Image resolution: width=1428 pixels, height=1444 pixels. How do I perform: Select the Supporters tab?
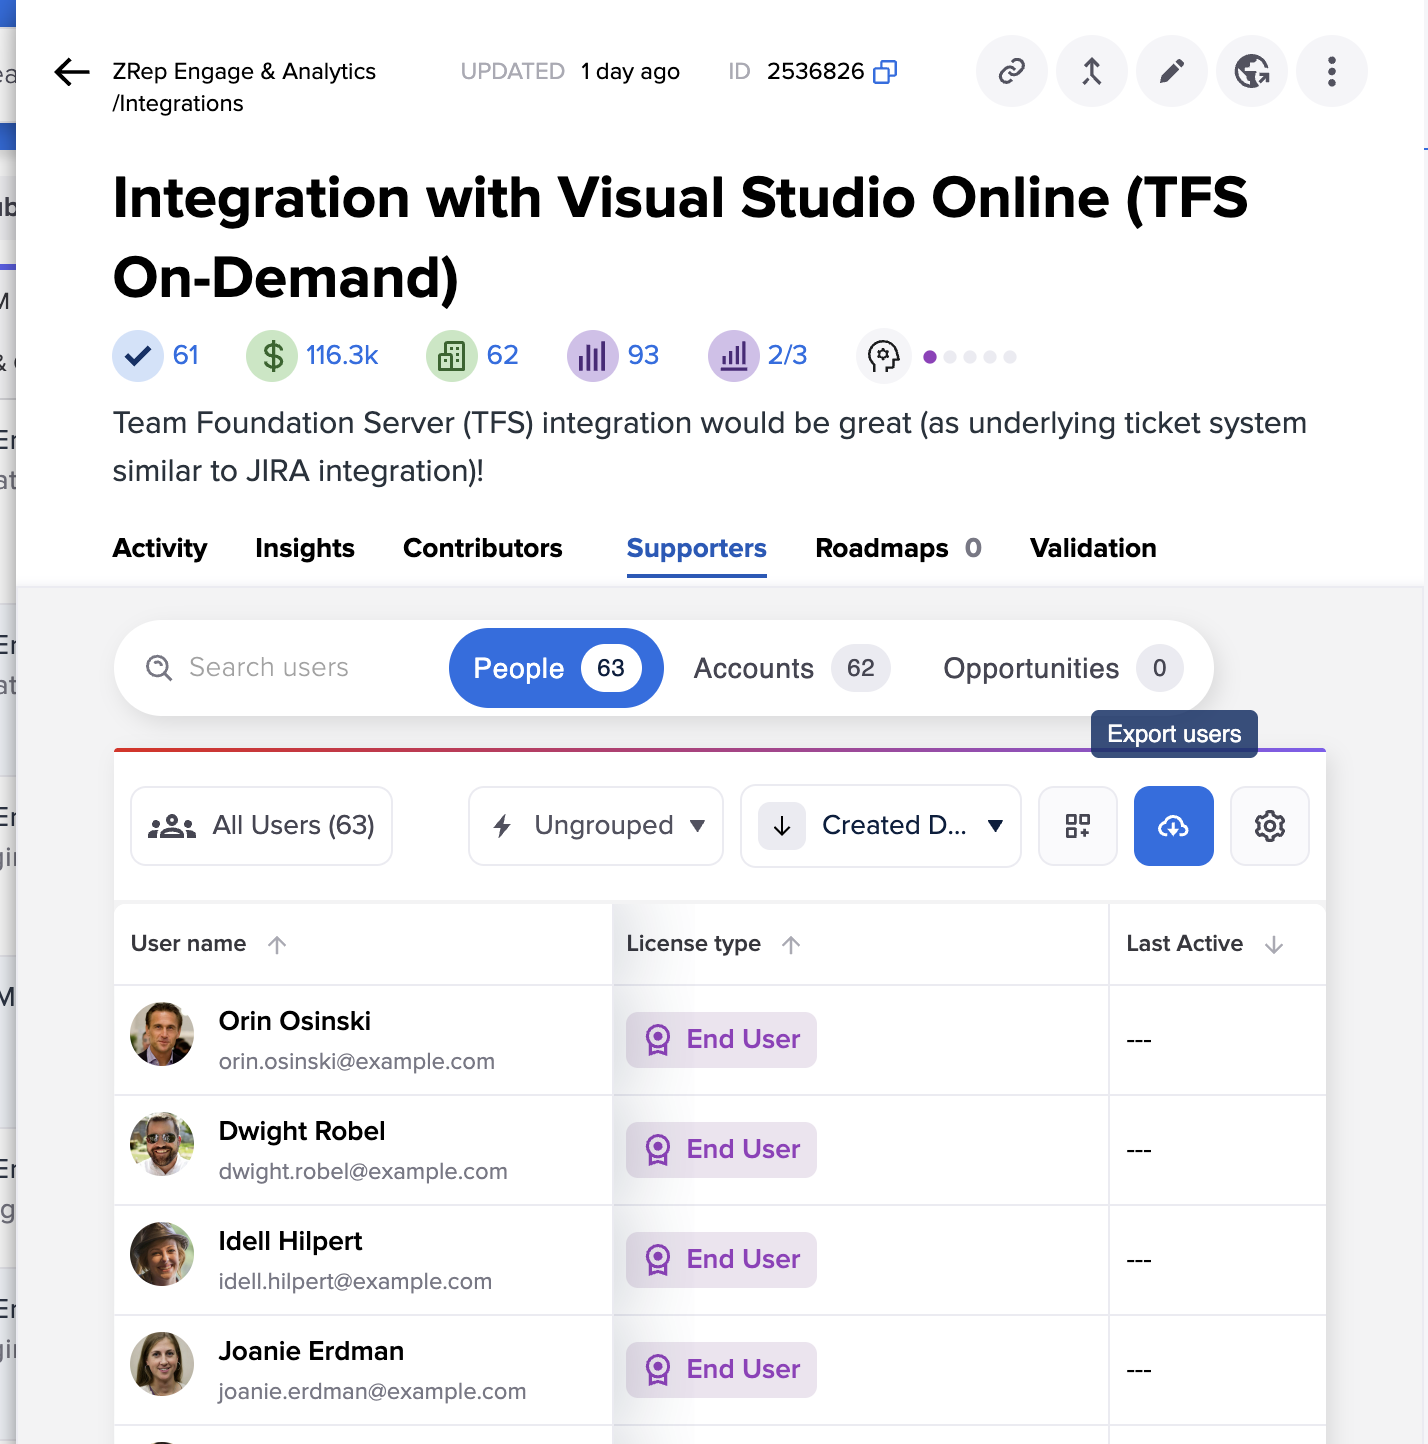697,548
